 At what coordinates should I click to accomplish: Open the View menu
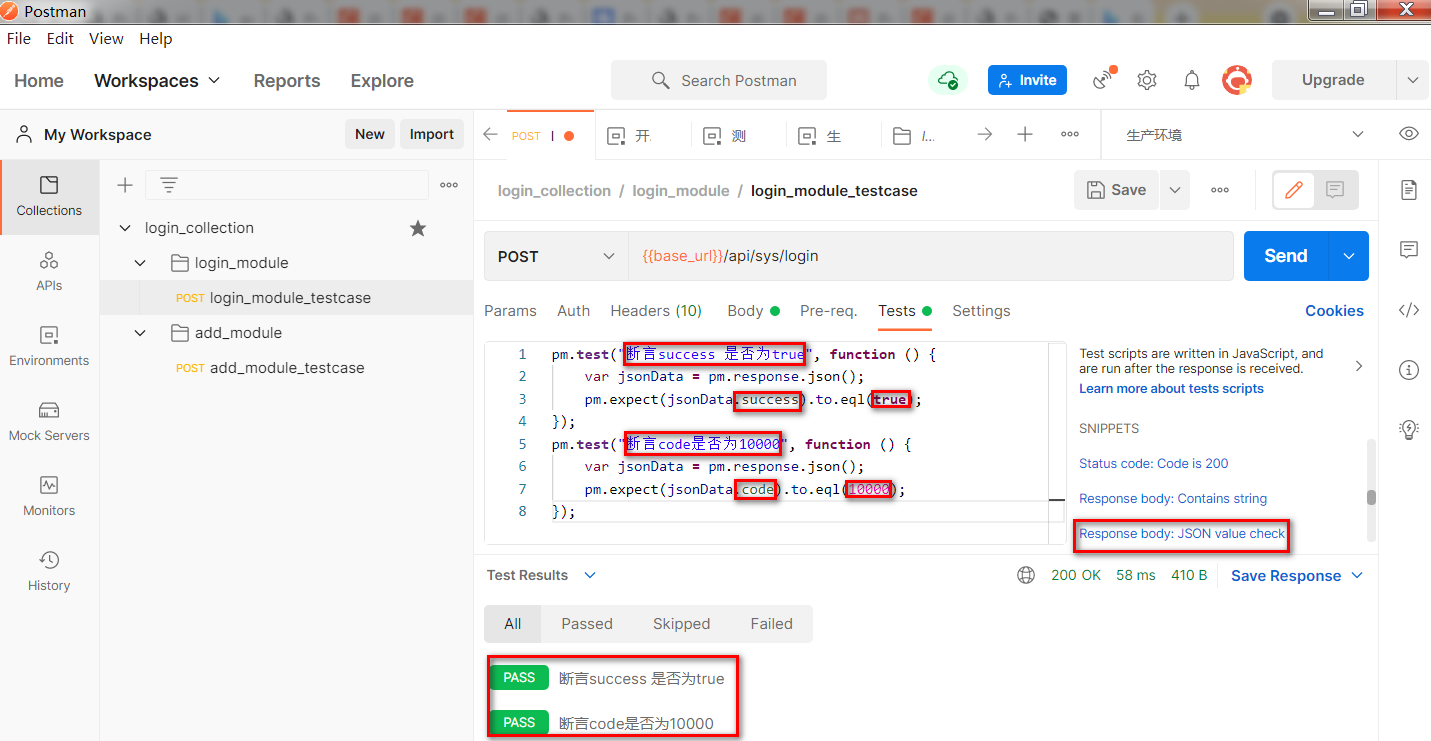point(106,38)
